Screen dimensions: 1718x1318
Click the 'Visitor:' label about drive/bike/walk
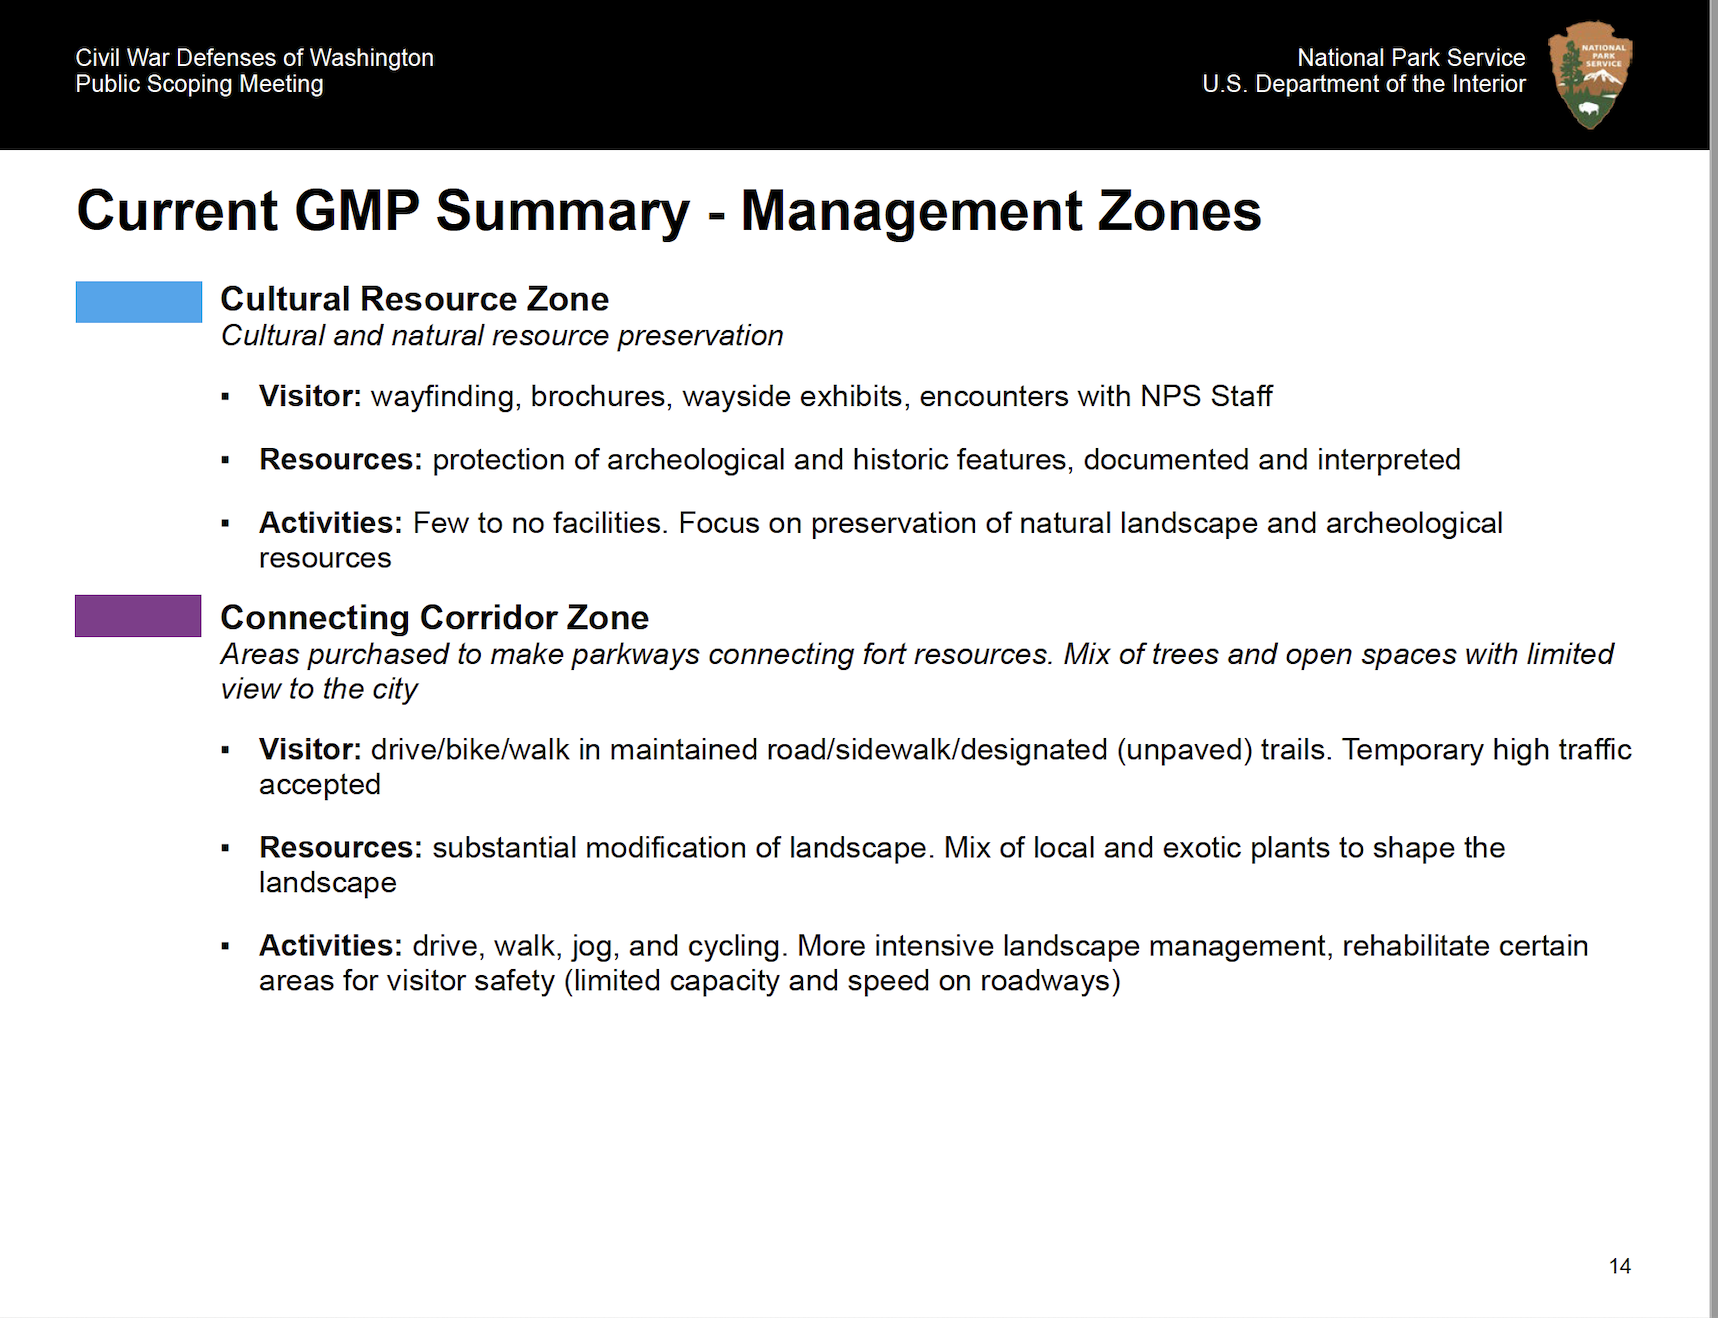309,749
